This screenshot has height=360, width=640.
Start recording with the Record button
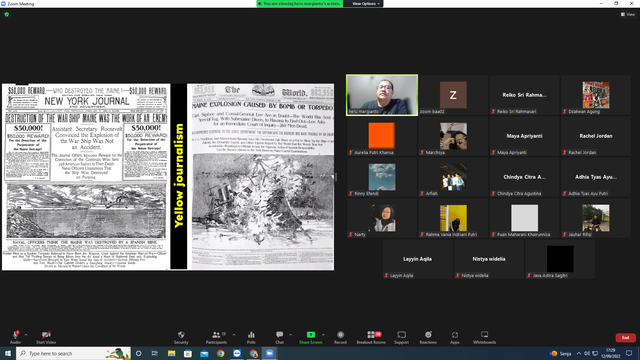point(340,337)
